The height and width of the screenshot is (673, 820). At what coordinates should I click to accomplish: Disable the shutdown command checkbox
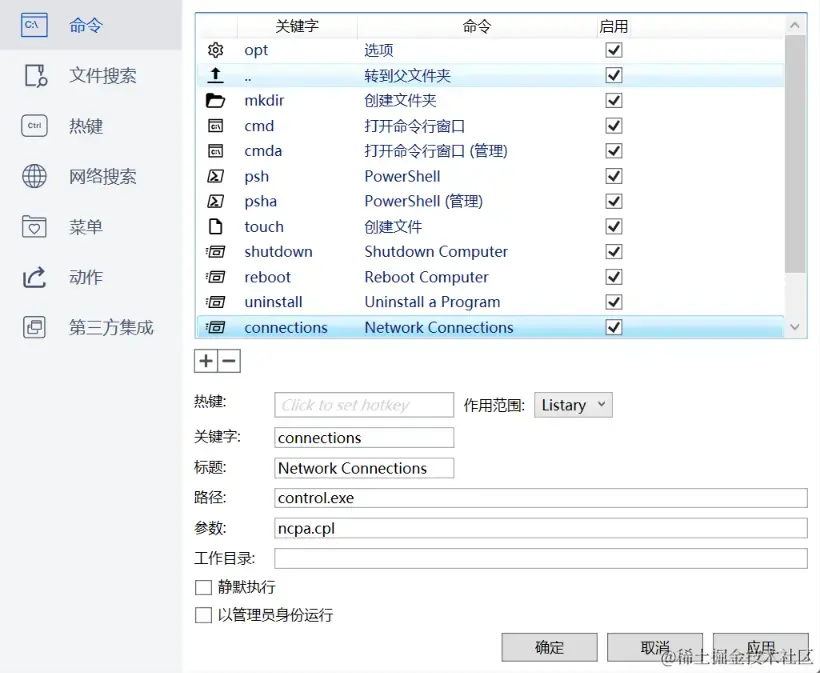point(614,252)
